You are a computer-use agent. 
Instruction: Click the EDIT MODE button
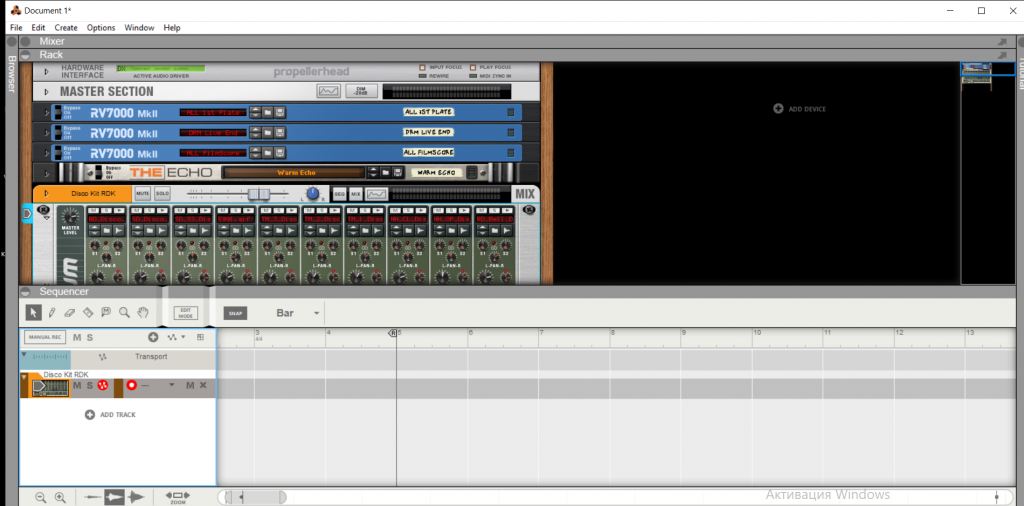click(185, 313)
